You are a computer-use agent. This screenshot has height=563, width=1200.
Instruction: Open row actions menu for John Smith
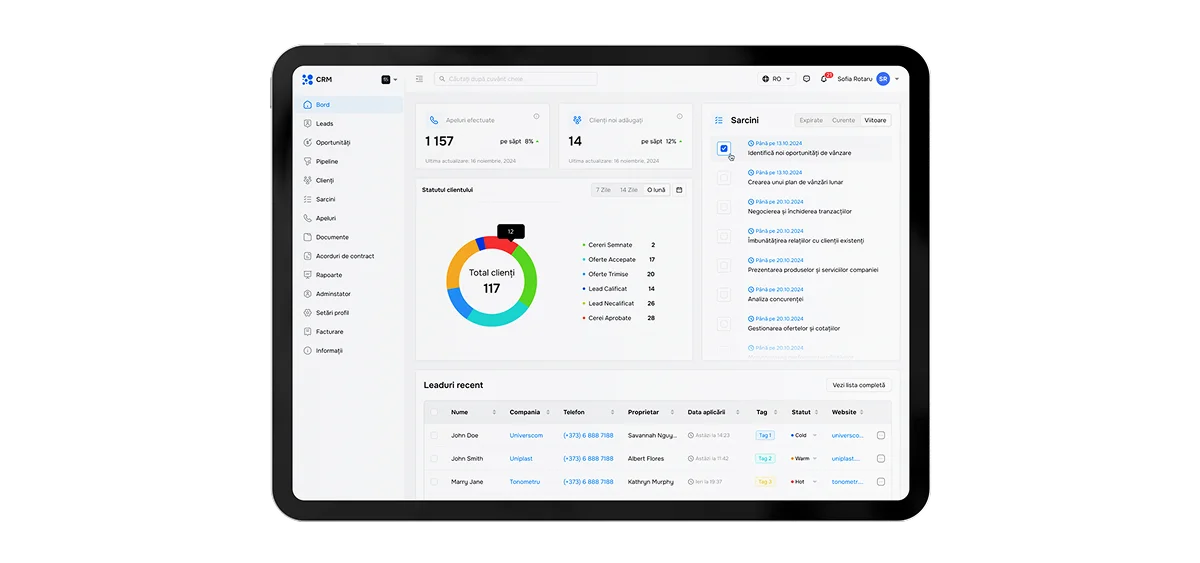pos(881,458)
